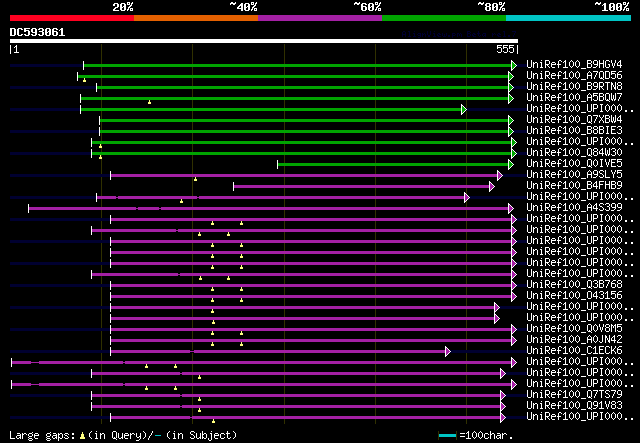The height and width of the screenshot is (443, 640).
Task: Click the yellow gap marker on the A5BQW7 row
Action: click(149, 101)
